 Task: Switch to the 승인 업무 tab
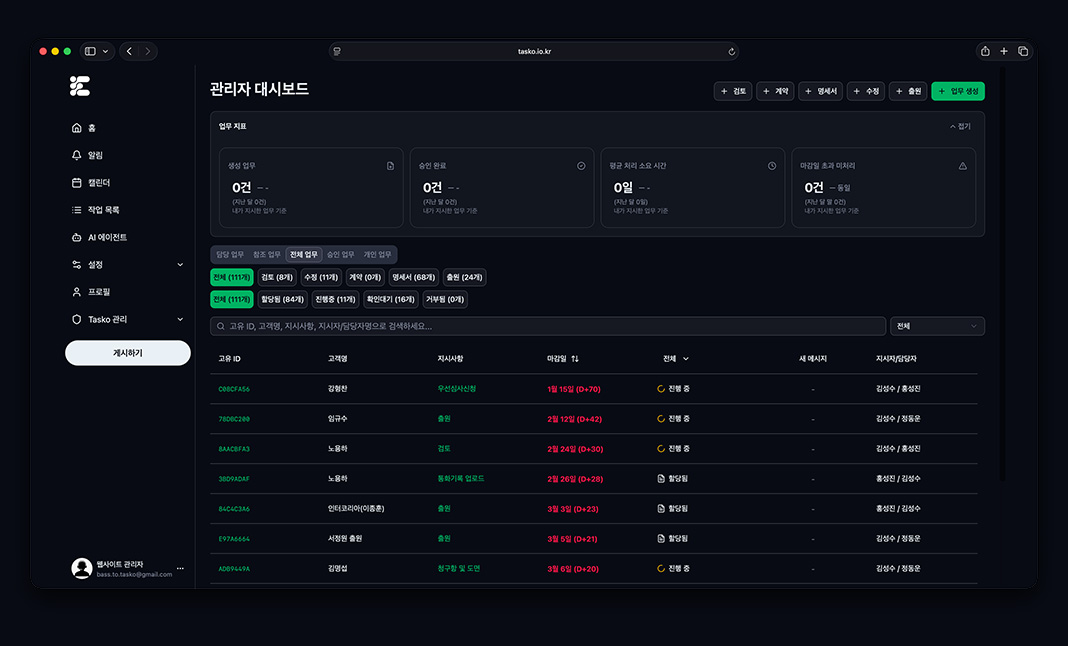click(341, 254)
